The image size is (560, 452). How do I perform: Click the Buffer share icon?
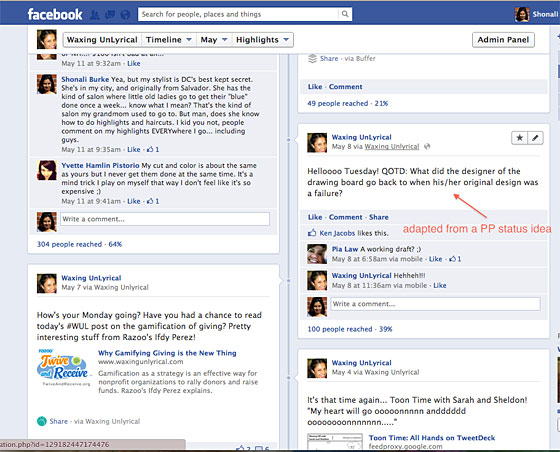[312, 59]
